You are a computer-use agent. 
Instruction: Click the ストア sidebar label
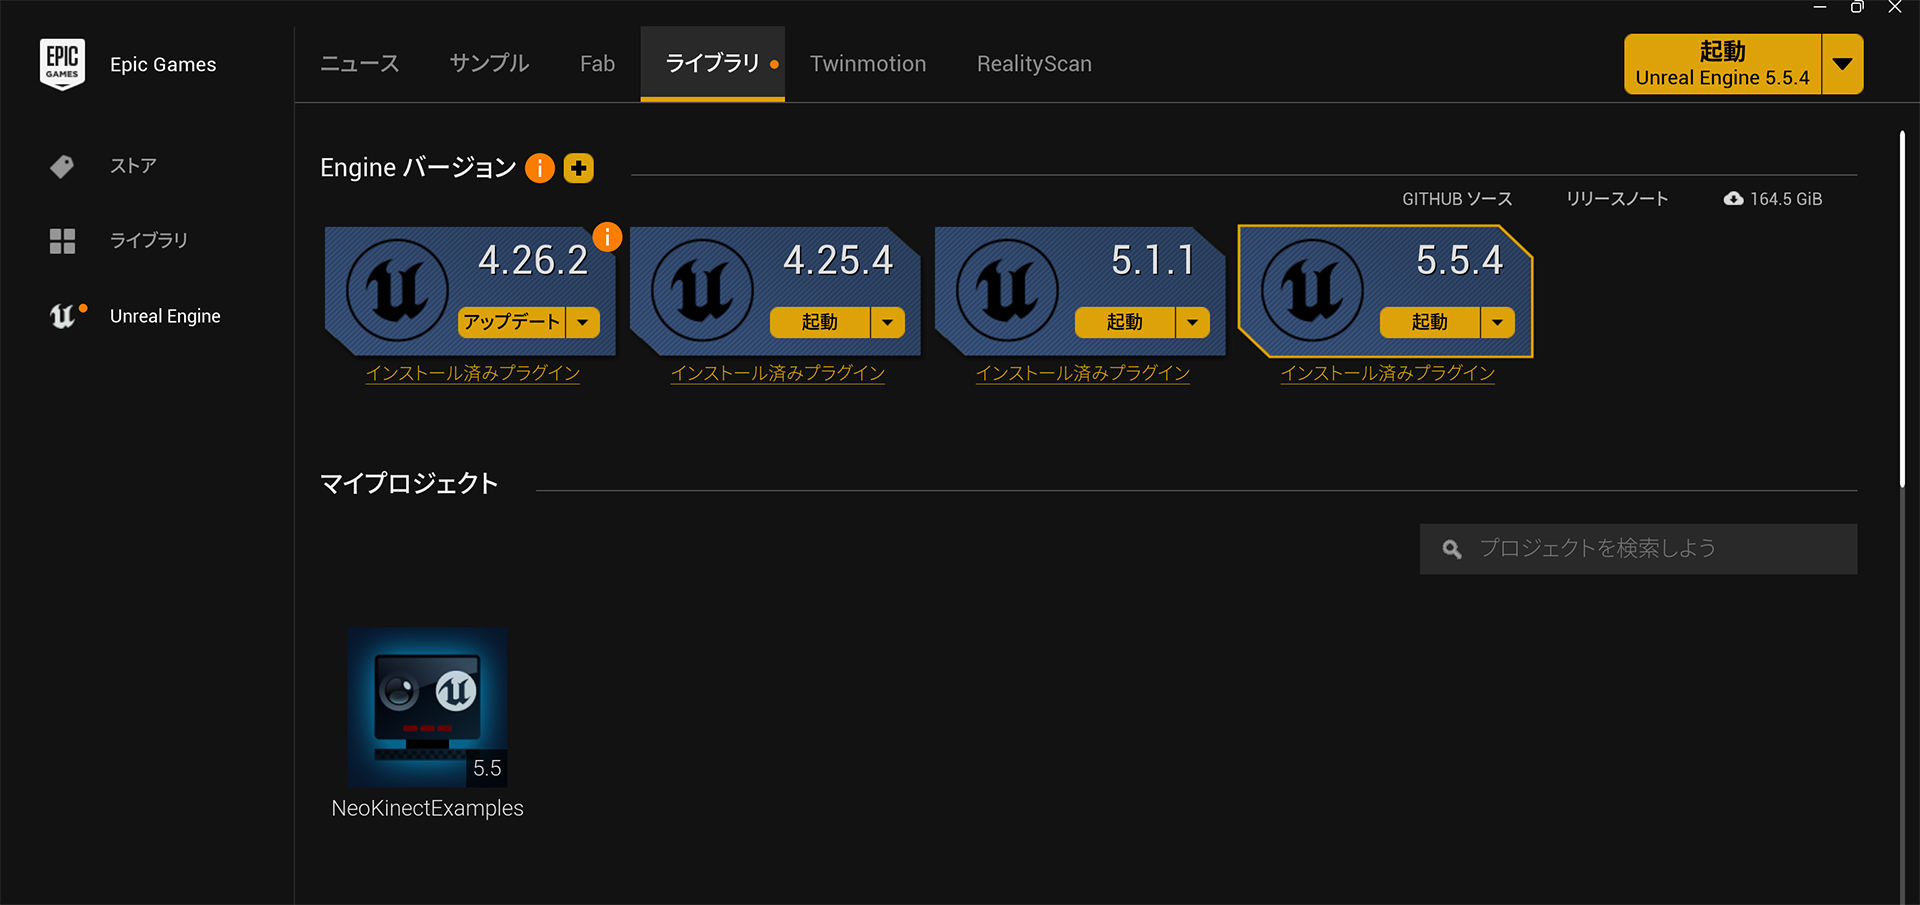coord(133,166)
